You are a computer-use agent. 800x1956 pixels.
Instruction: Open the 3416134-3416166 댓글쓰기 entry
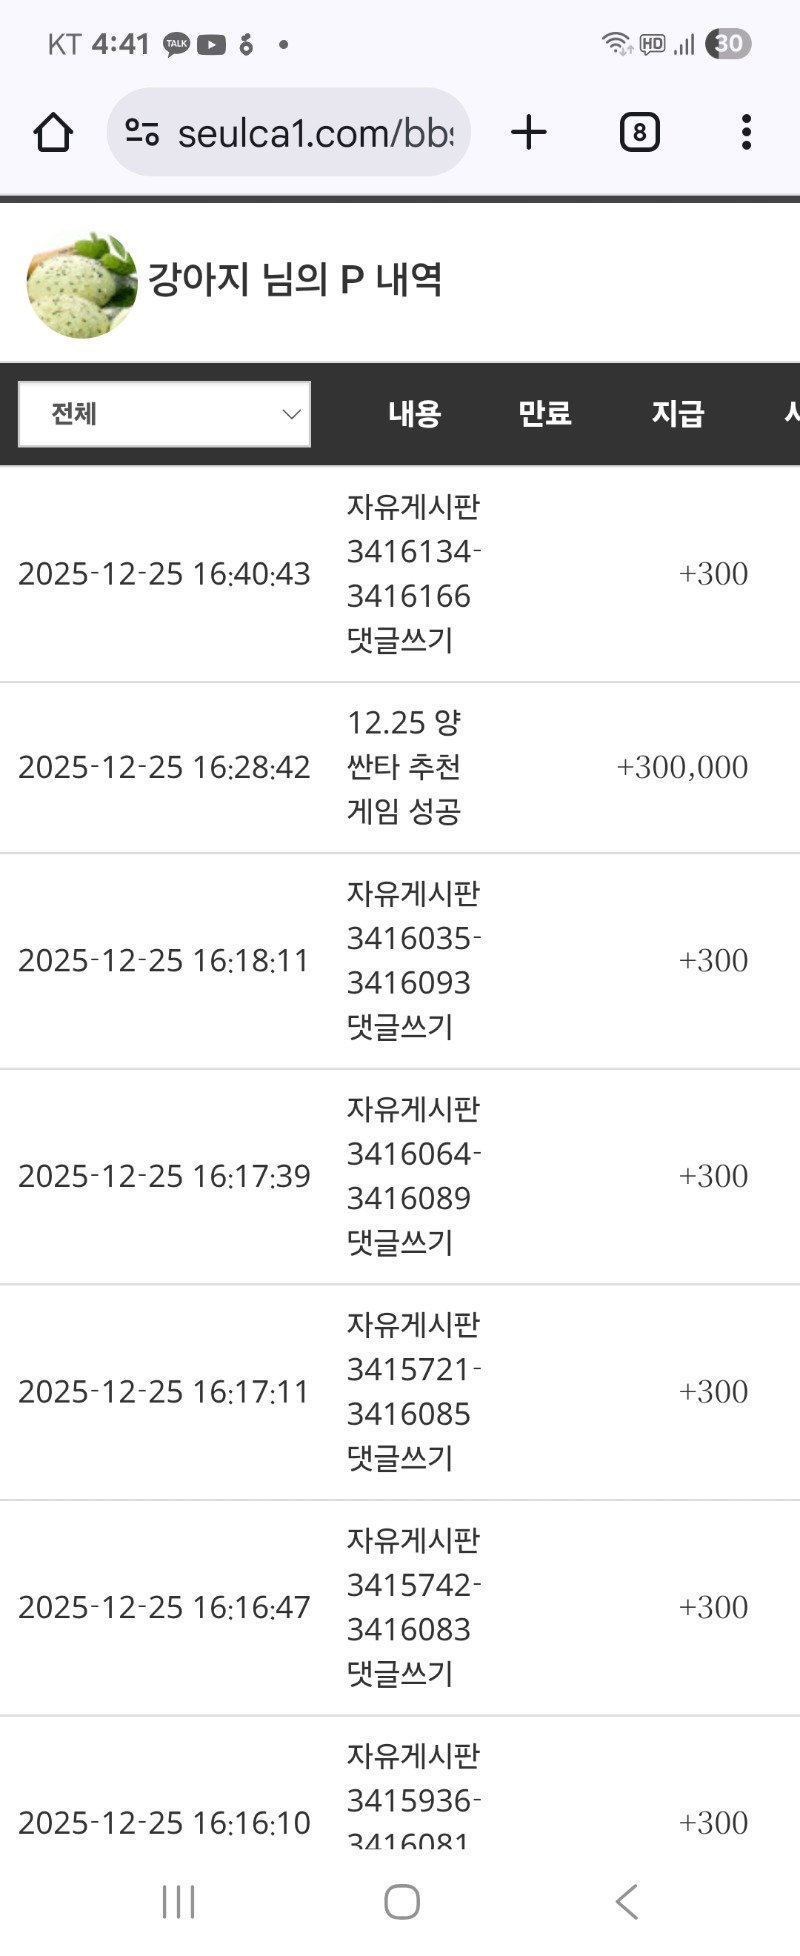tap(413, 574)
